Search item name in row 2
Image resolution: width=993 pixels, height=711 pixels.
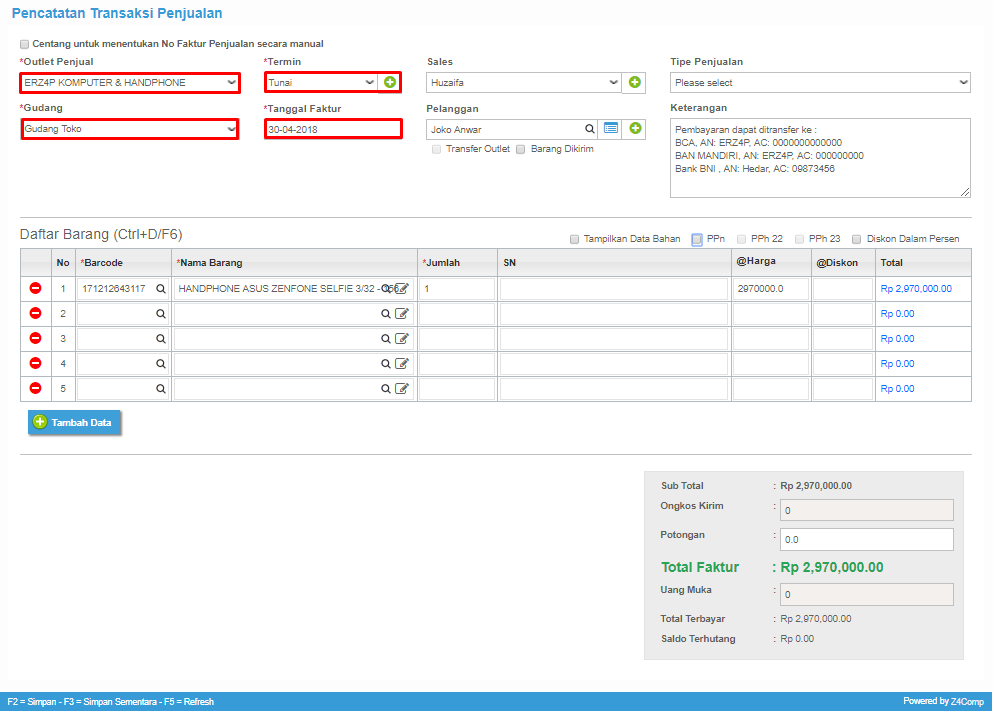386,314
